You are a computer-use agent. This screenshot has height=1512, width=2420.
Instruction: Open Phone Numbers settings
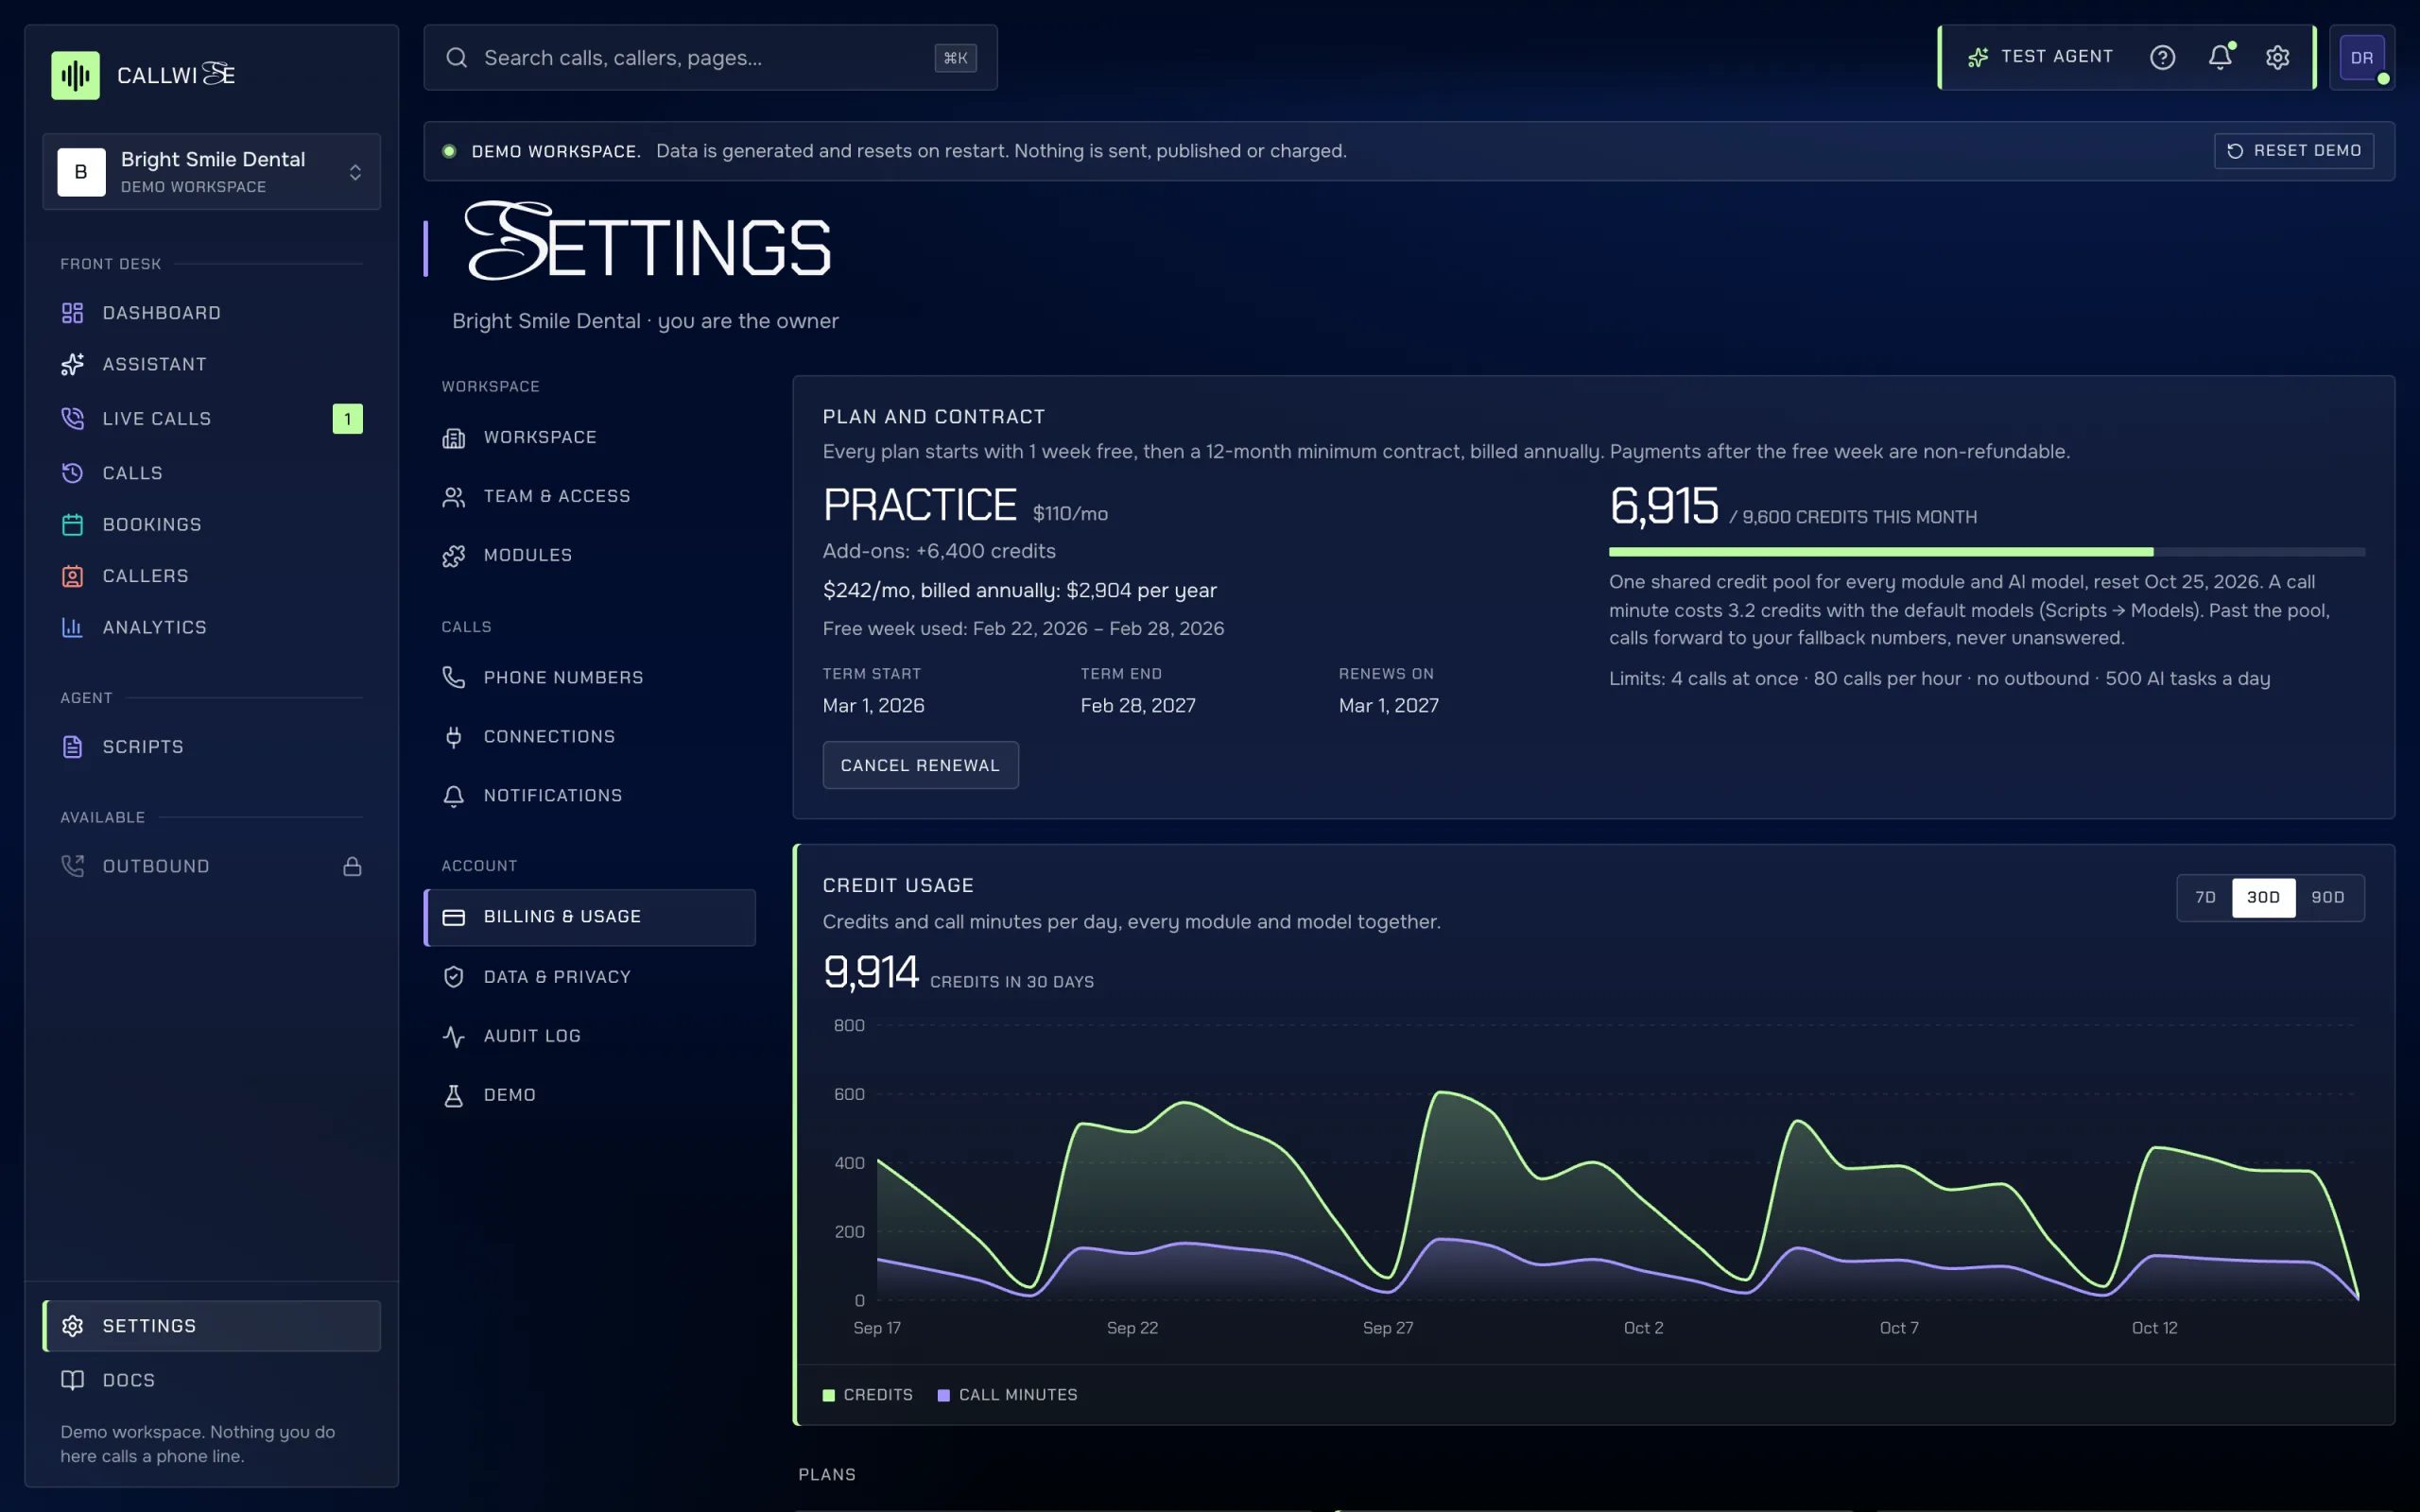pos(590,678)
